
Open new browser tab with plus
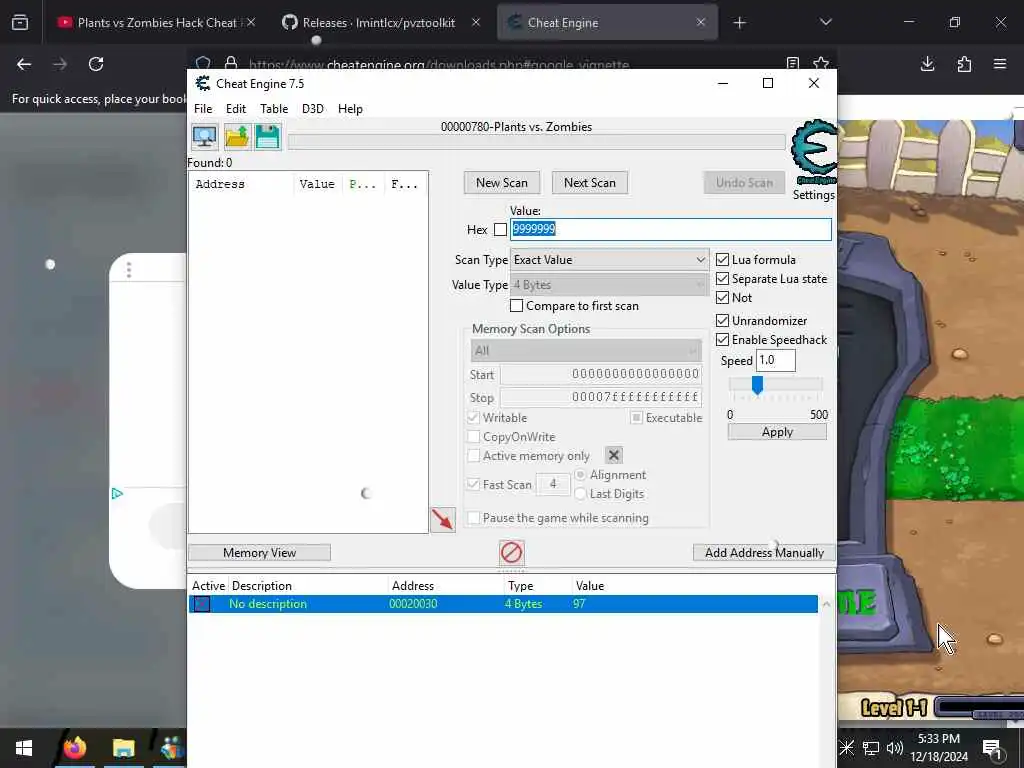739,23
